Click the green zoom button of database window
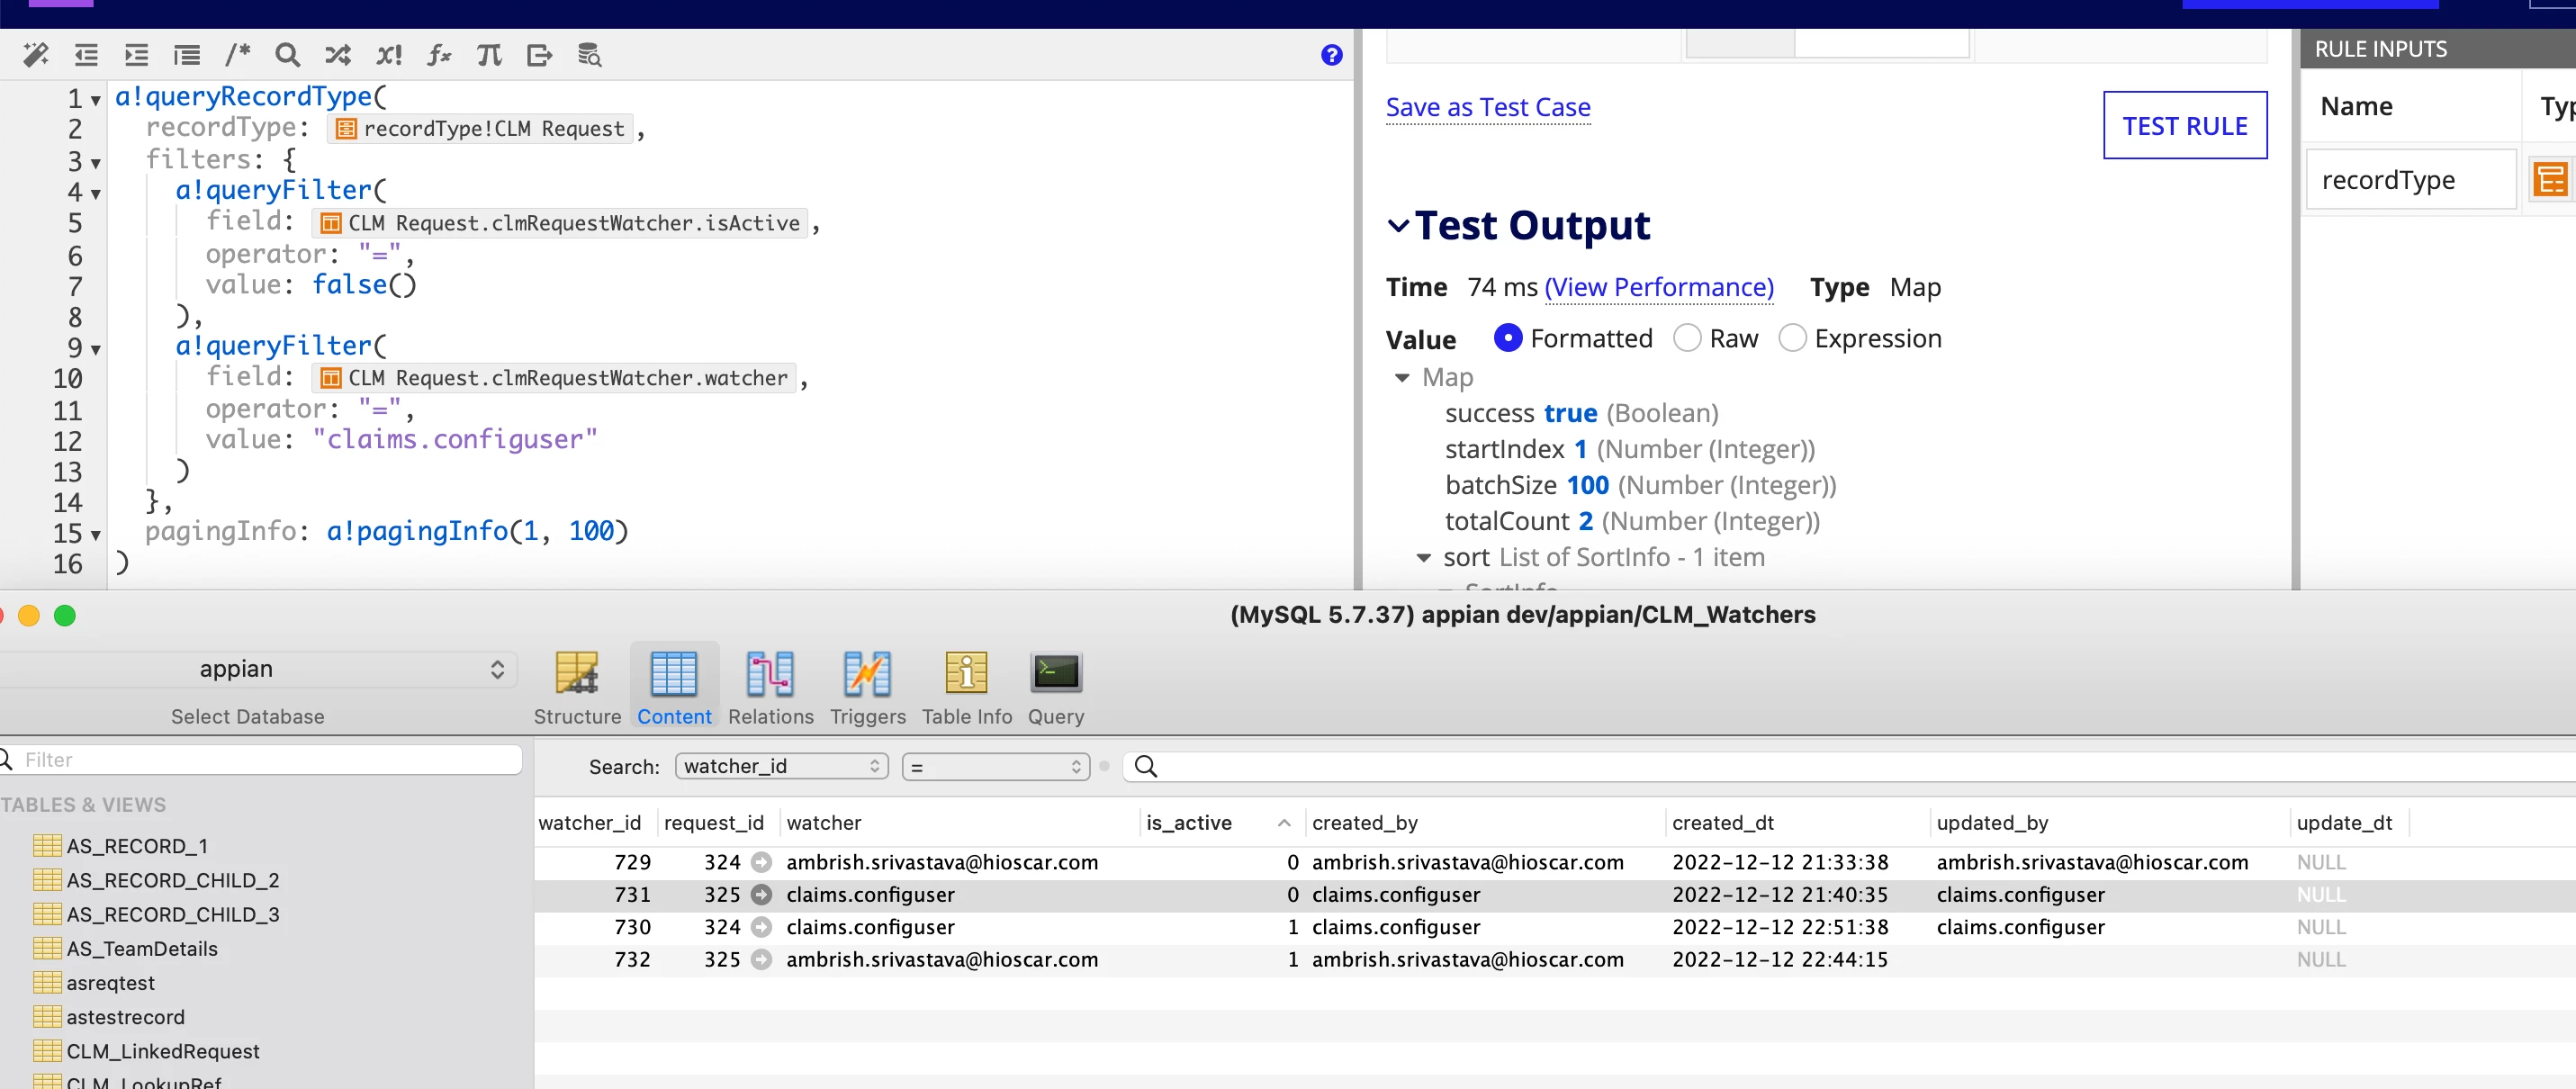 65,615
